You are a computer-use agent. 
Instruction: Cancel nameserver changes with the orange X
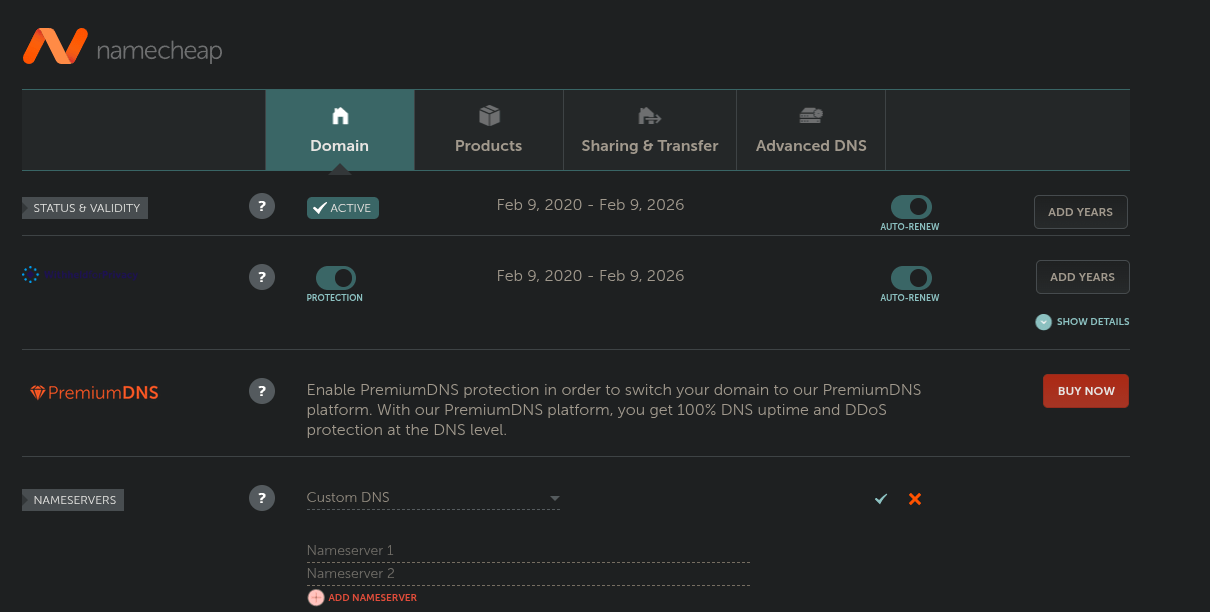point(915,499)
